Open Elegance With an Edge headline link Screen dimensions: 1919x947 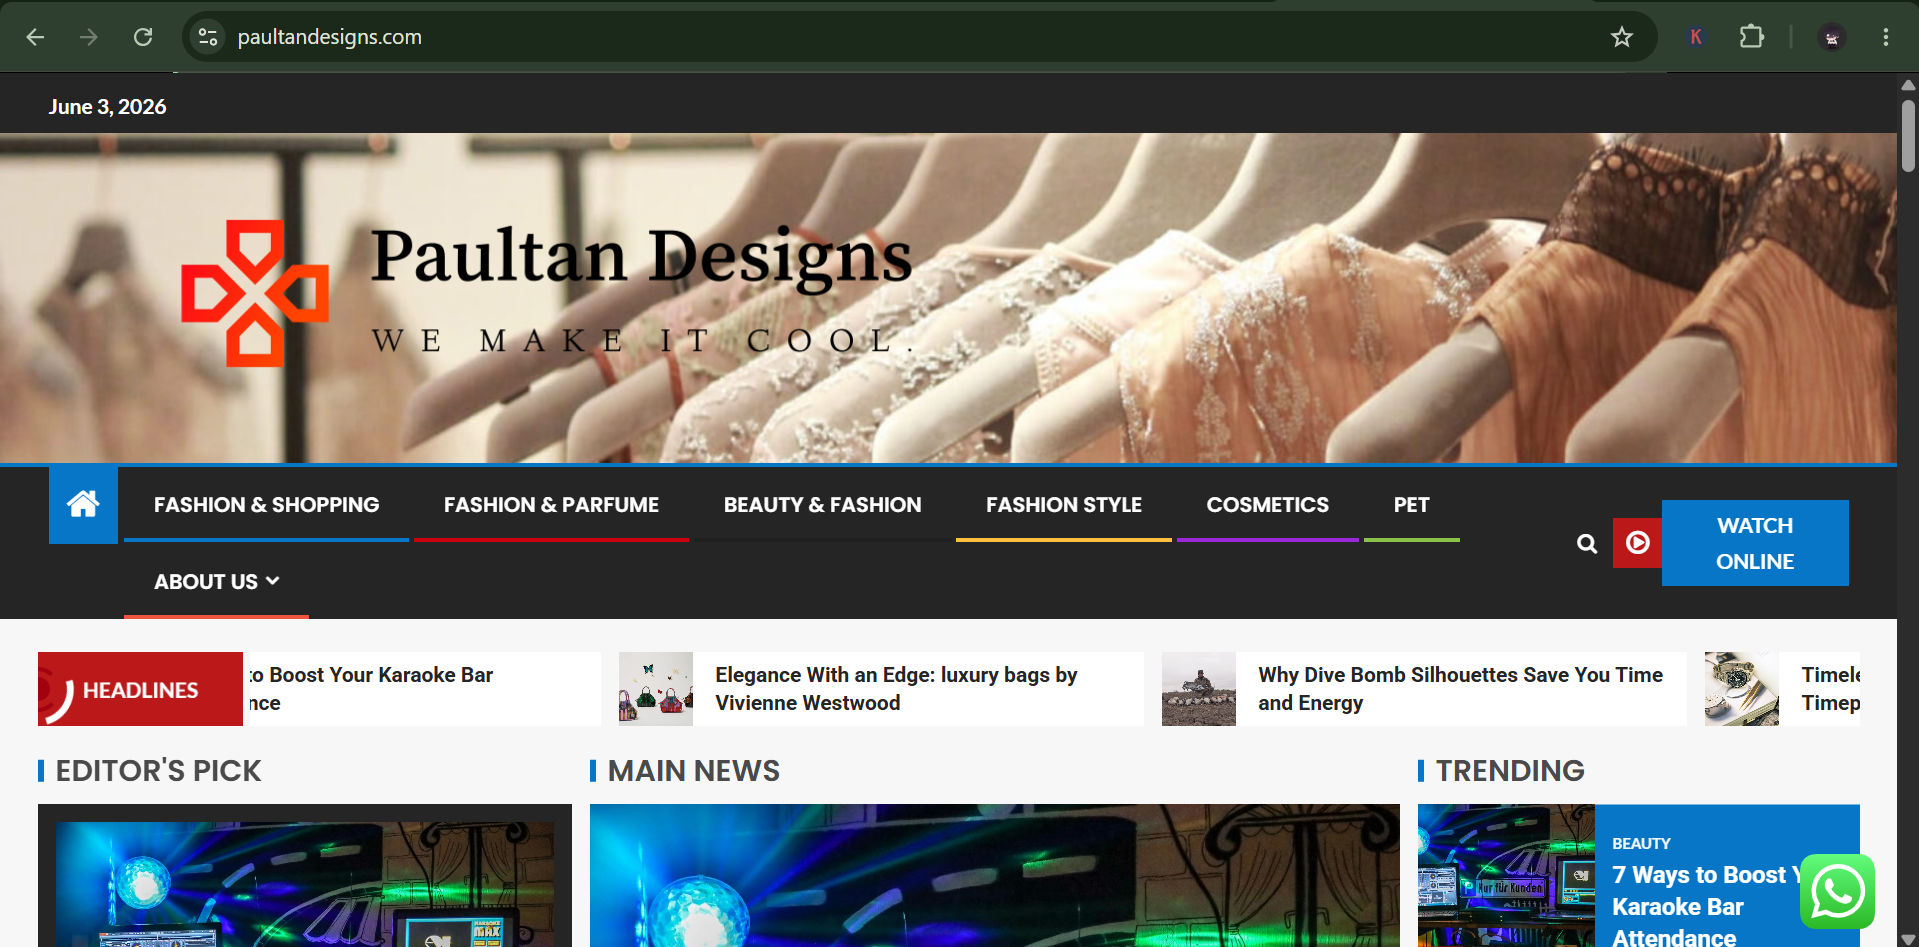click(x=896, y=689)
